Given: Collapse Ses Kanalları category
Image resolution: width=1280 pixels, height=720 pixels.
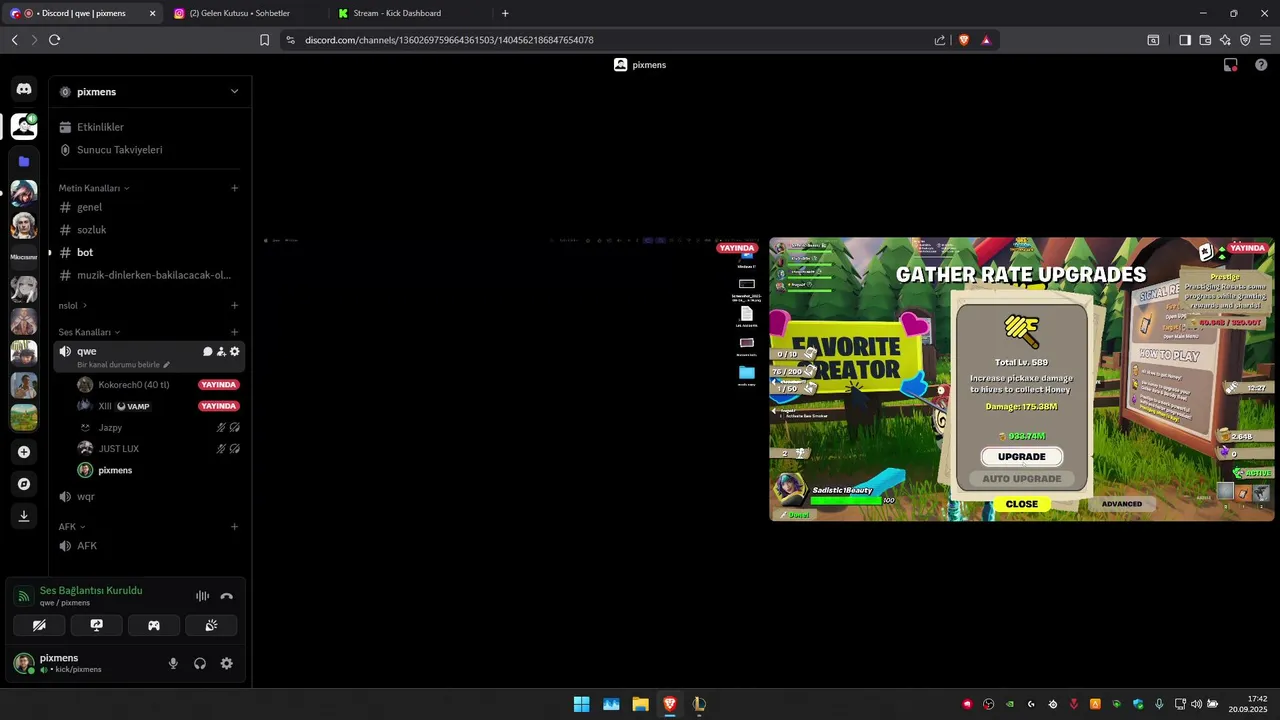Looking at the screenshot, I should 89,332.
